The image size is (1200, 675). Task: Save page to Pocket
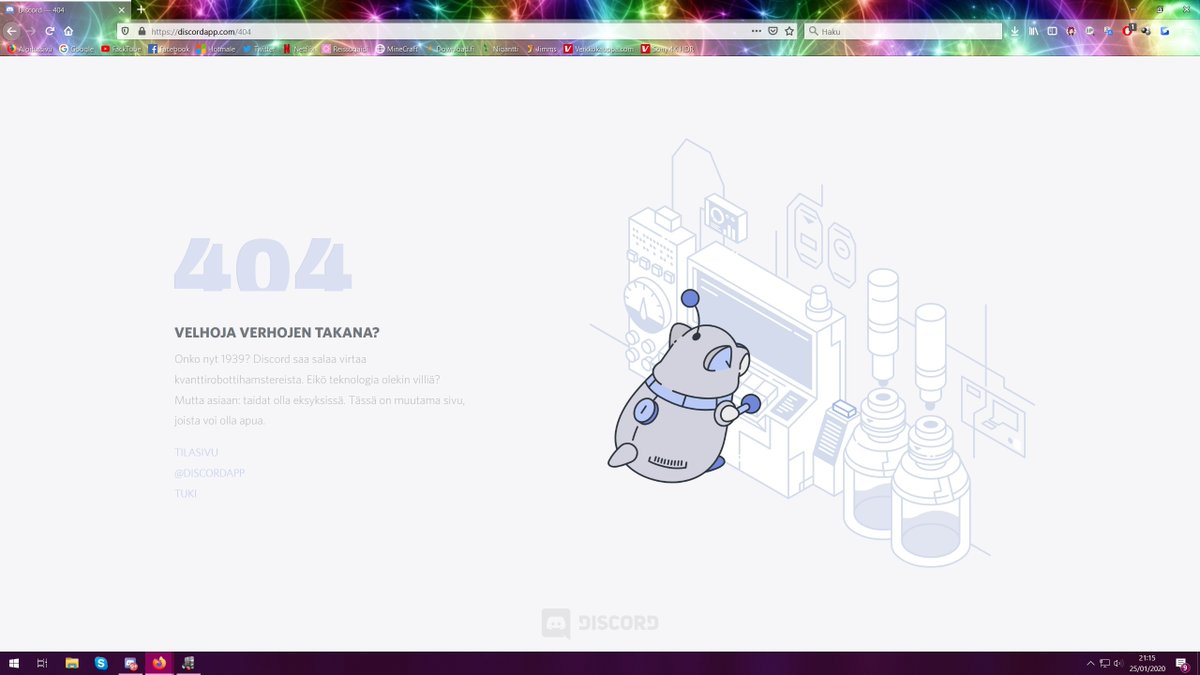(773, 31)
